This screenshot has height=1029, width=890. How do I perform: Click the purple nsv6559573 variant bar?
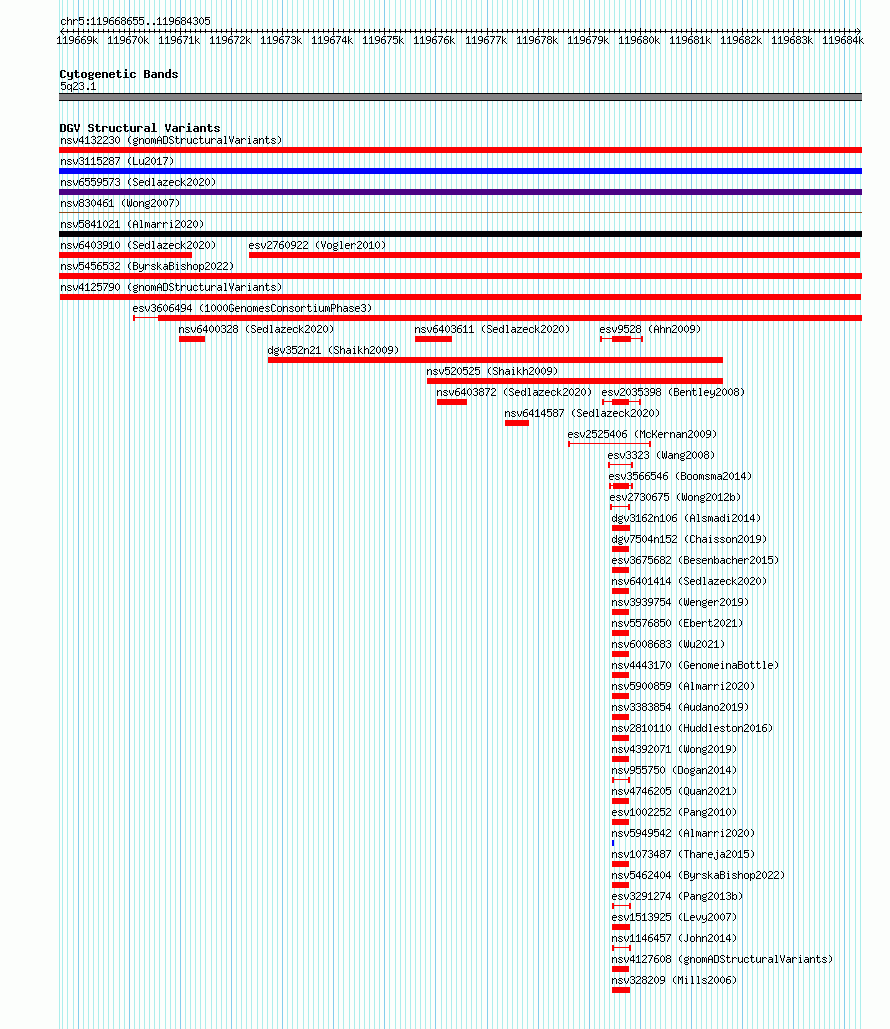point(460,192)
